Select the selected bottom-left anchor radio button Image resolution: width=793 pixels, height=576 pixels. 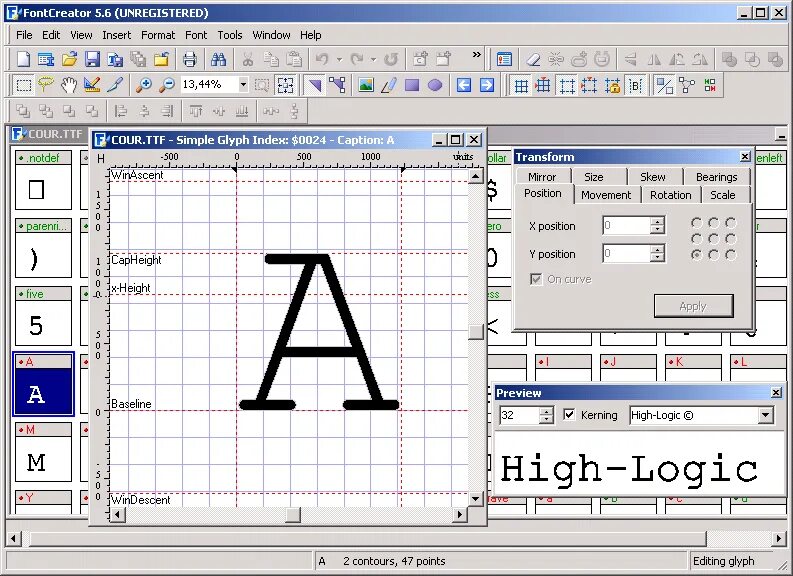(x=697, y=255)
